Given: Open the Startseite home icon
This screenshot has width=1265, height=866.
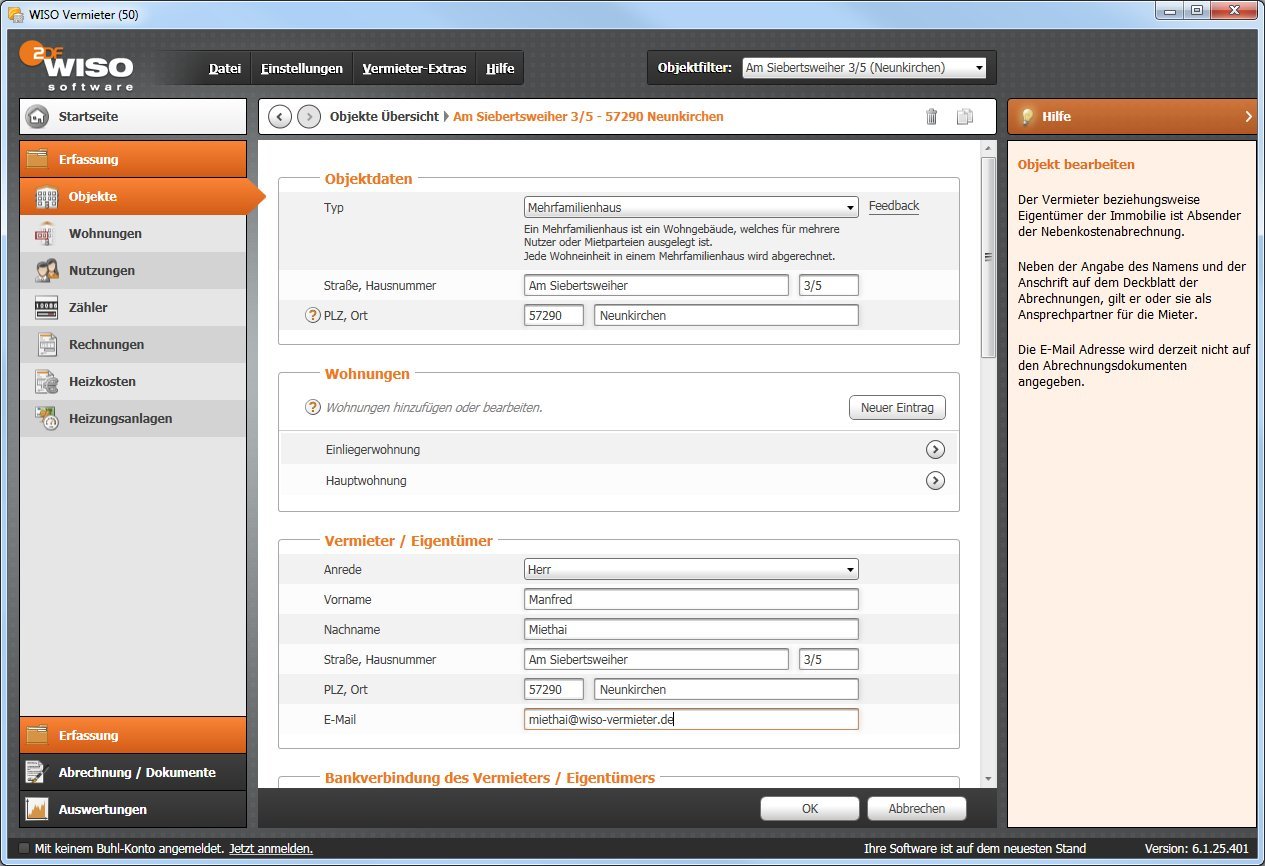Looking at the screenshot, I should pyautogui.click(x=37, y=116).
